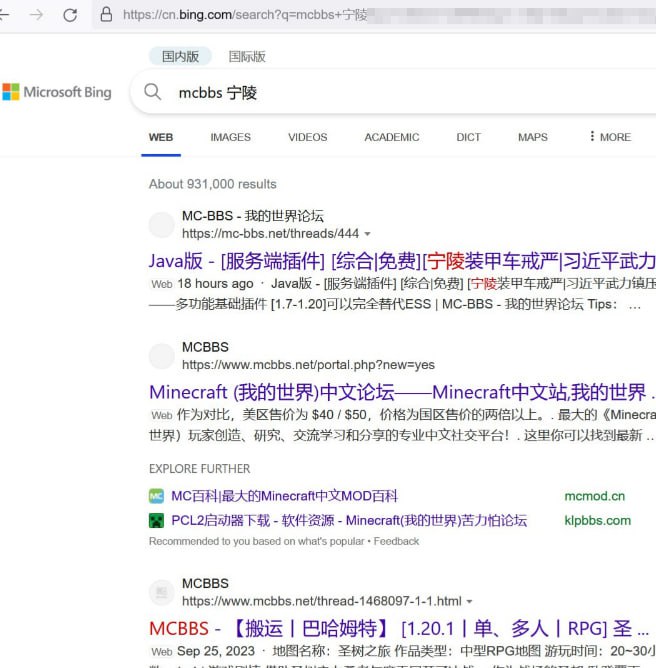Click https://mc-bbs.net/threads/444 URL

click(x=270, y=234)
